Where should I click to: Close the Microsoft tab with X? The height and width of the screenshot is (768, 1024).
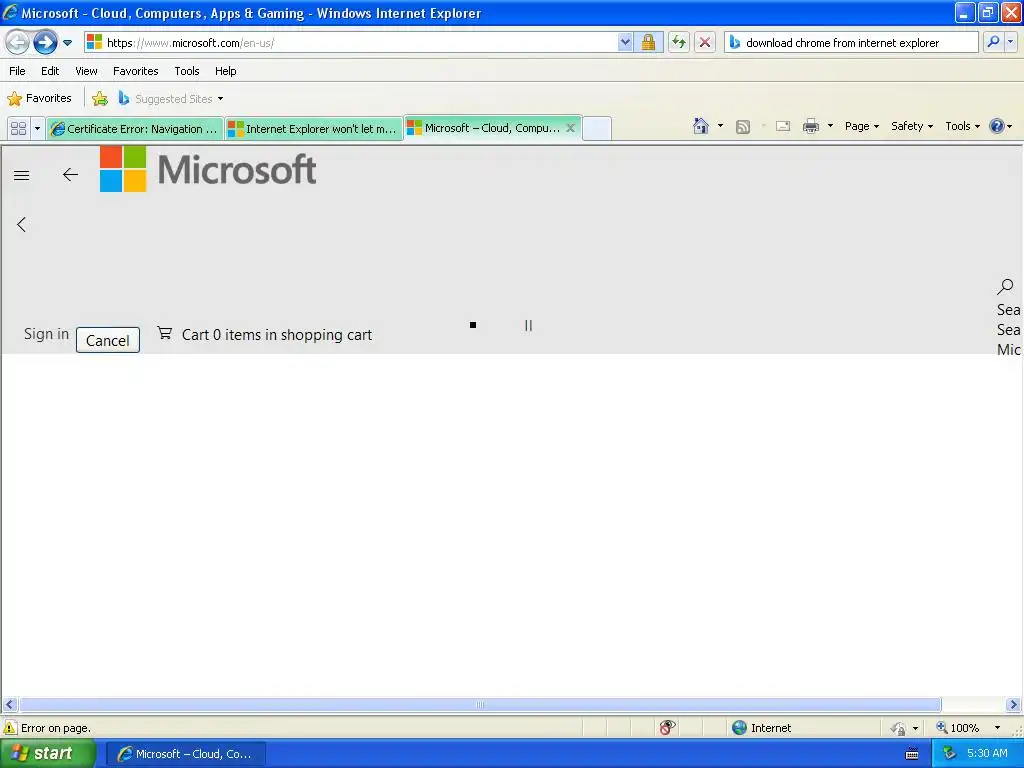pos(570,128)
